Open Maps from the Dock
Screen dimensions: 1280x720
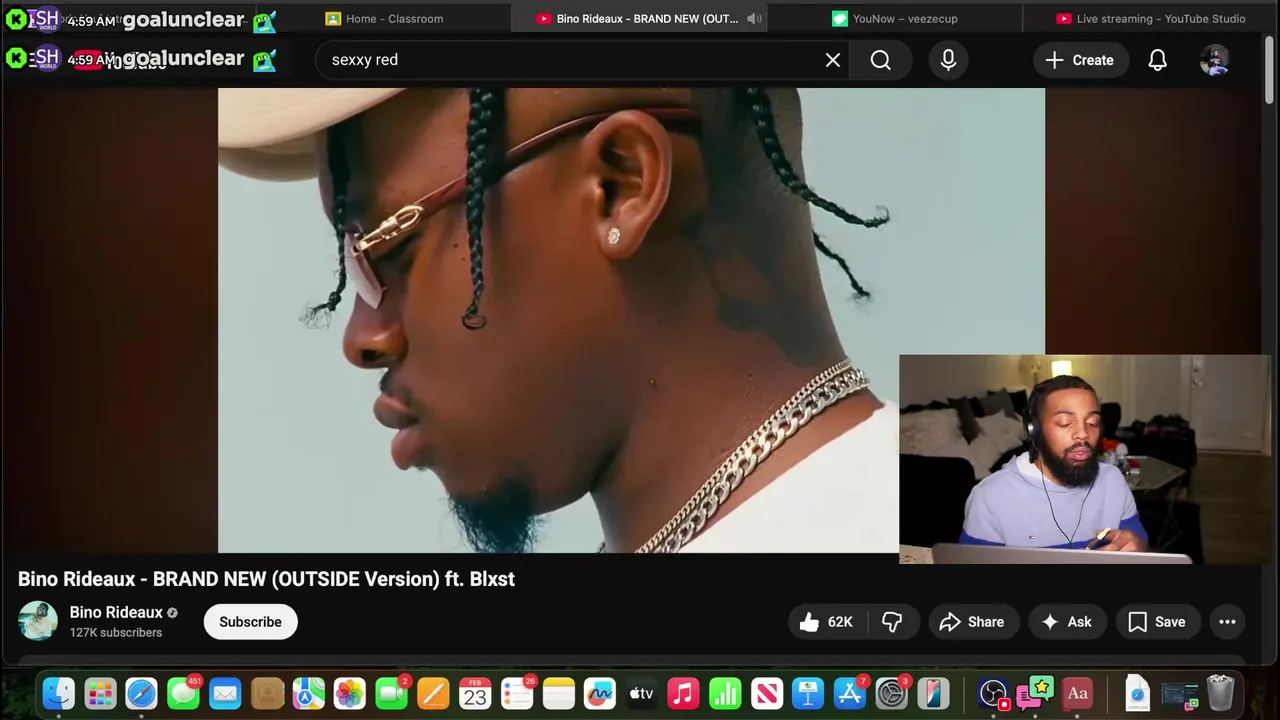point(308,693)
